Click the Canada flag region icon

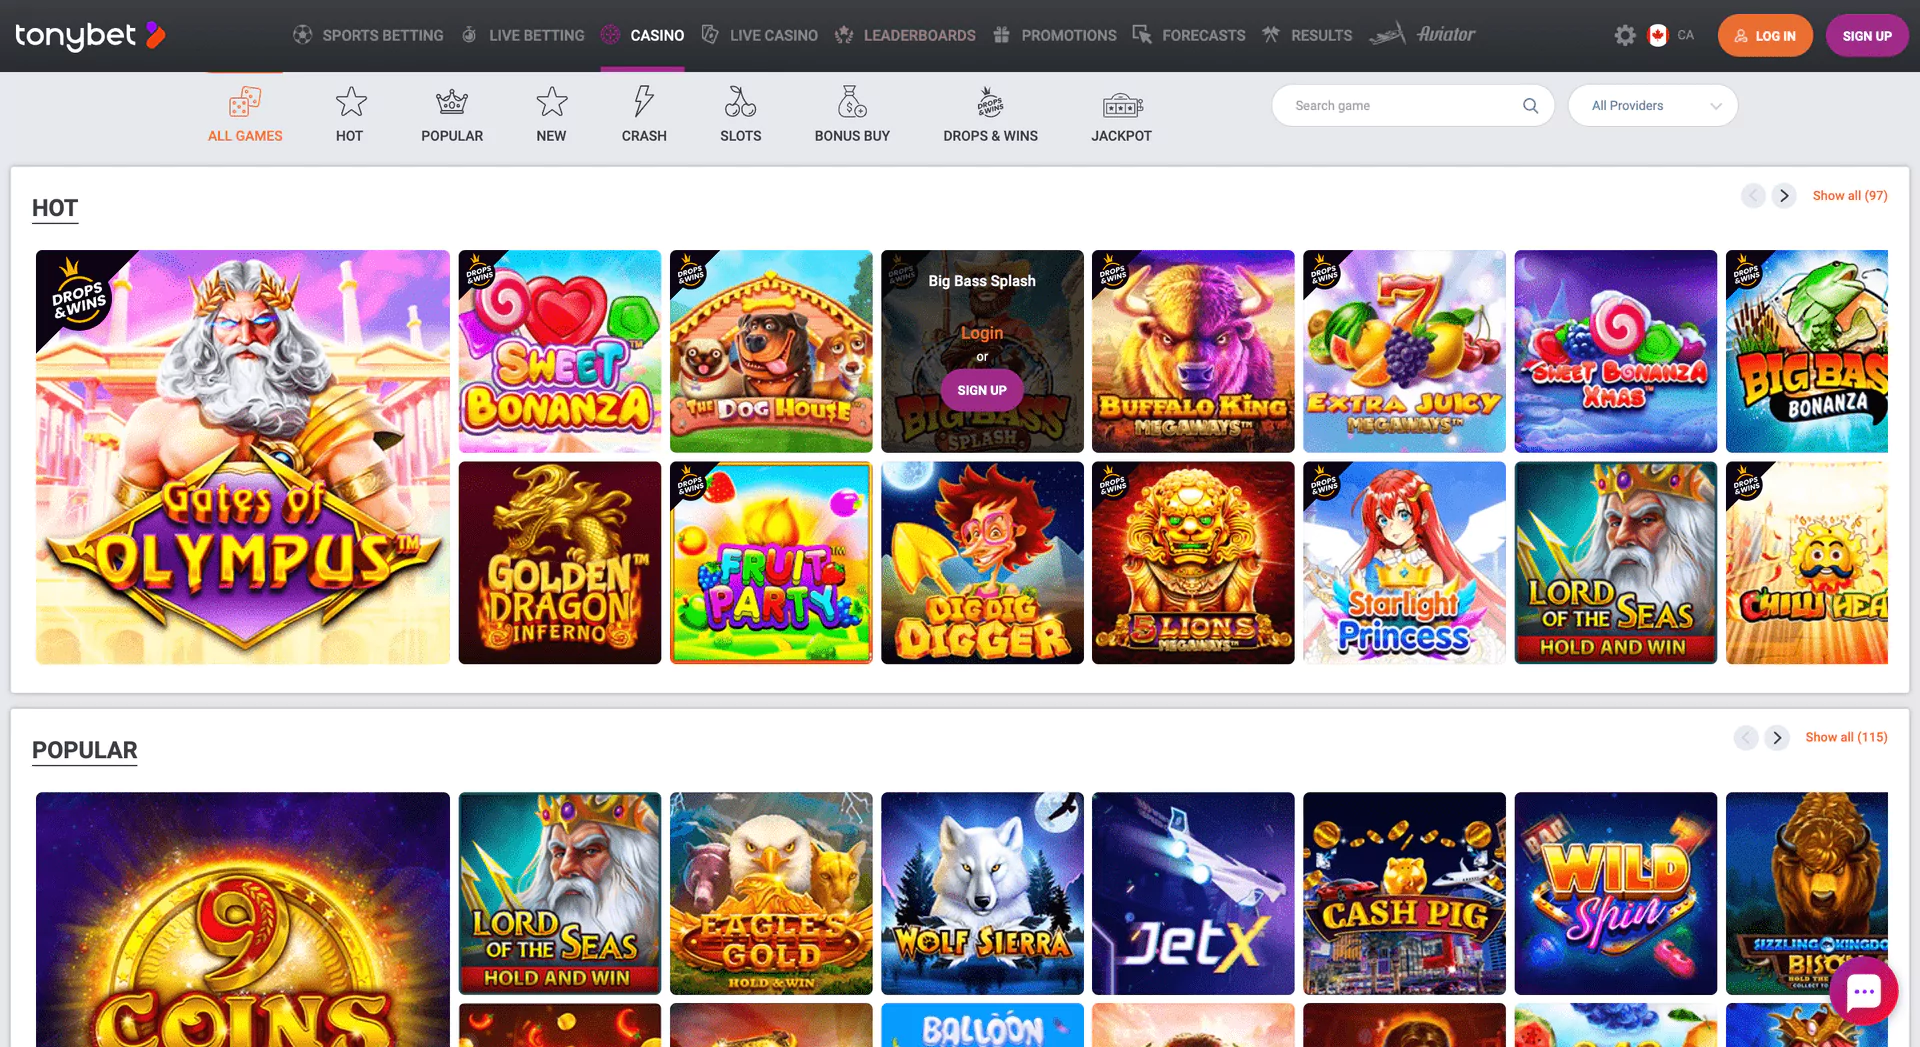1658,35
